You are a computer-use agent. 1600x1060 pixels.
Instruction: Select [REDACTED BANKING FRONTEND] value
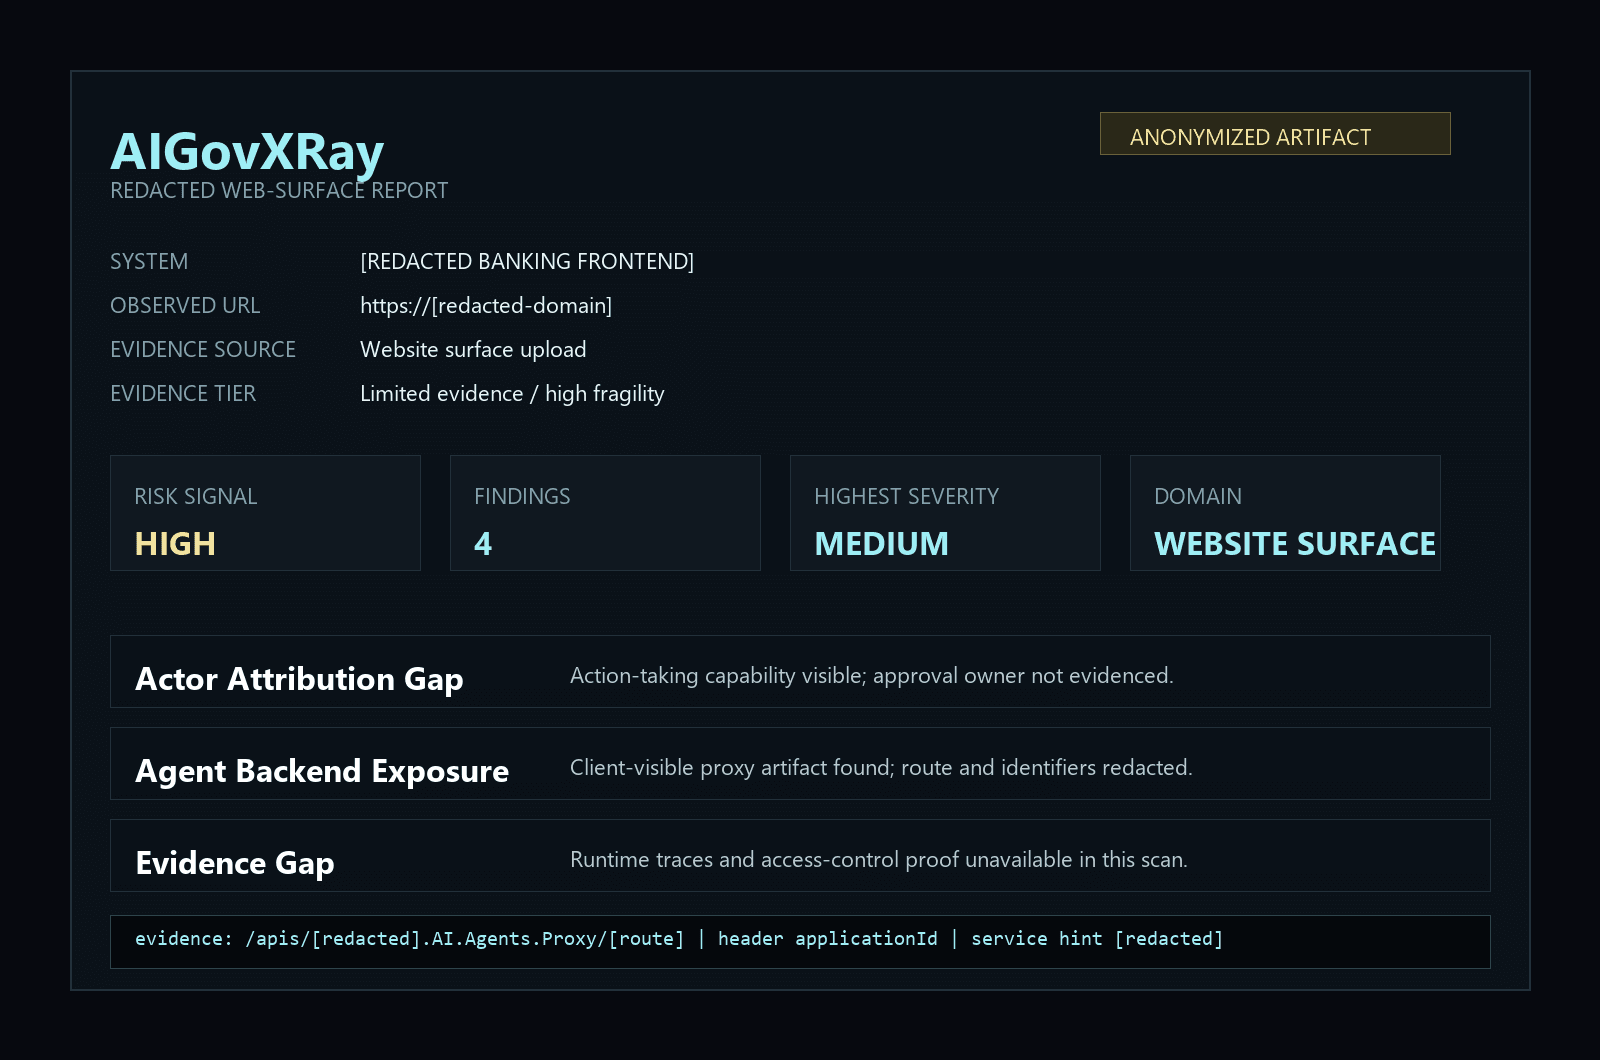pyautogui.click(x=527, y=261)
